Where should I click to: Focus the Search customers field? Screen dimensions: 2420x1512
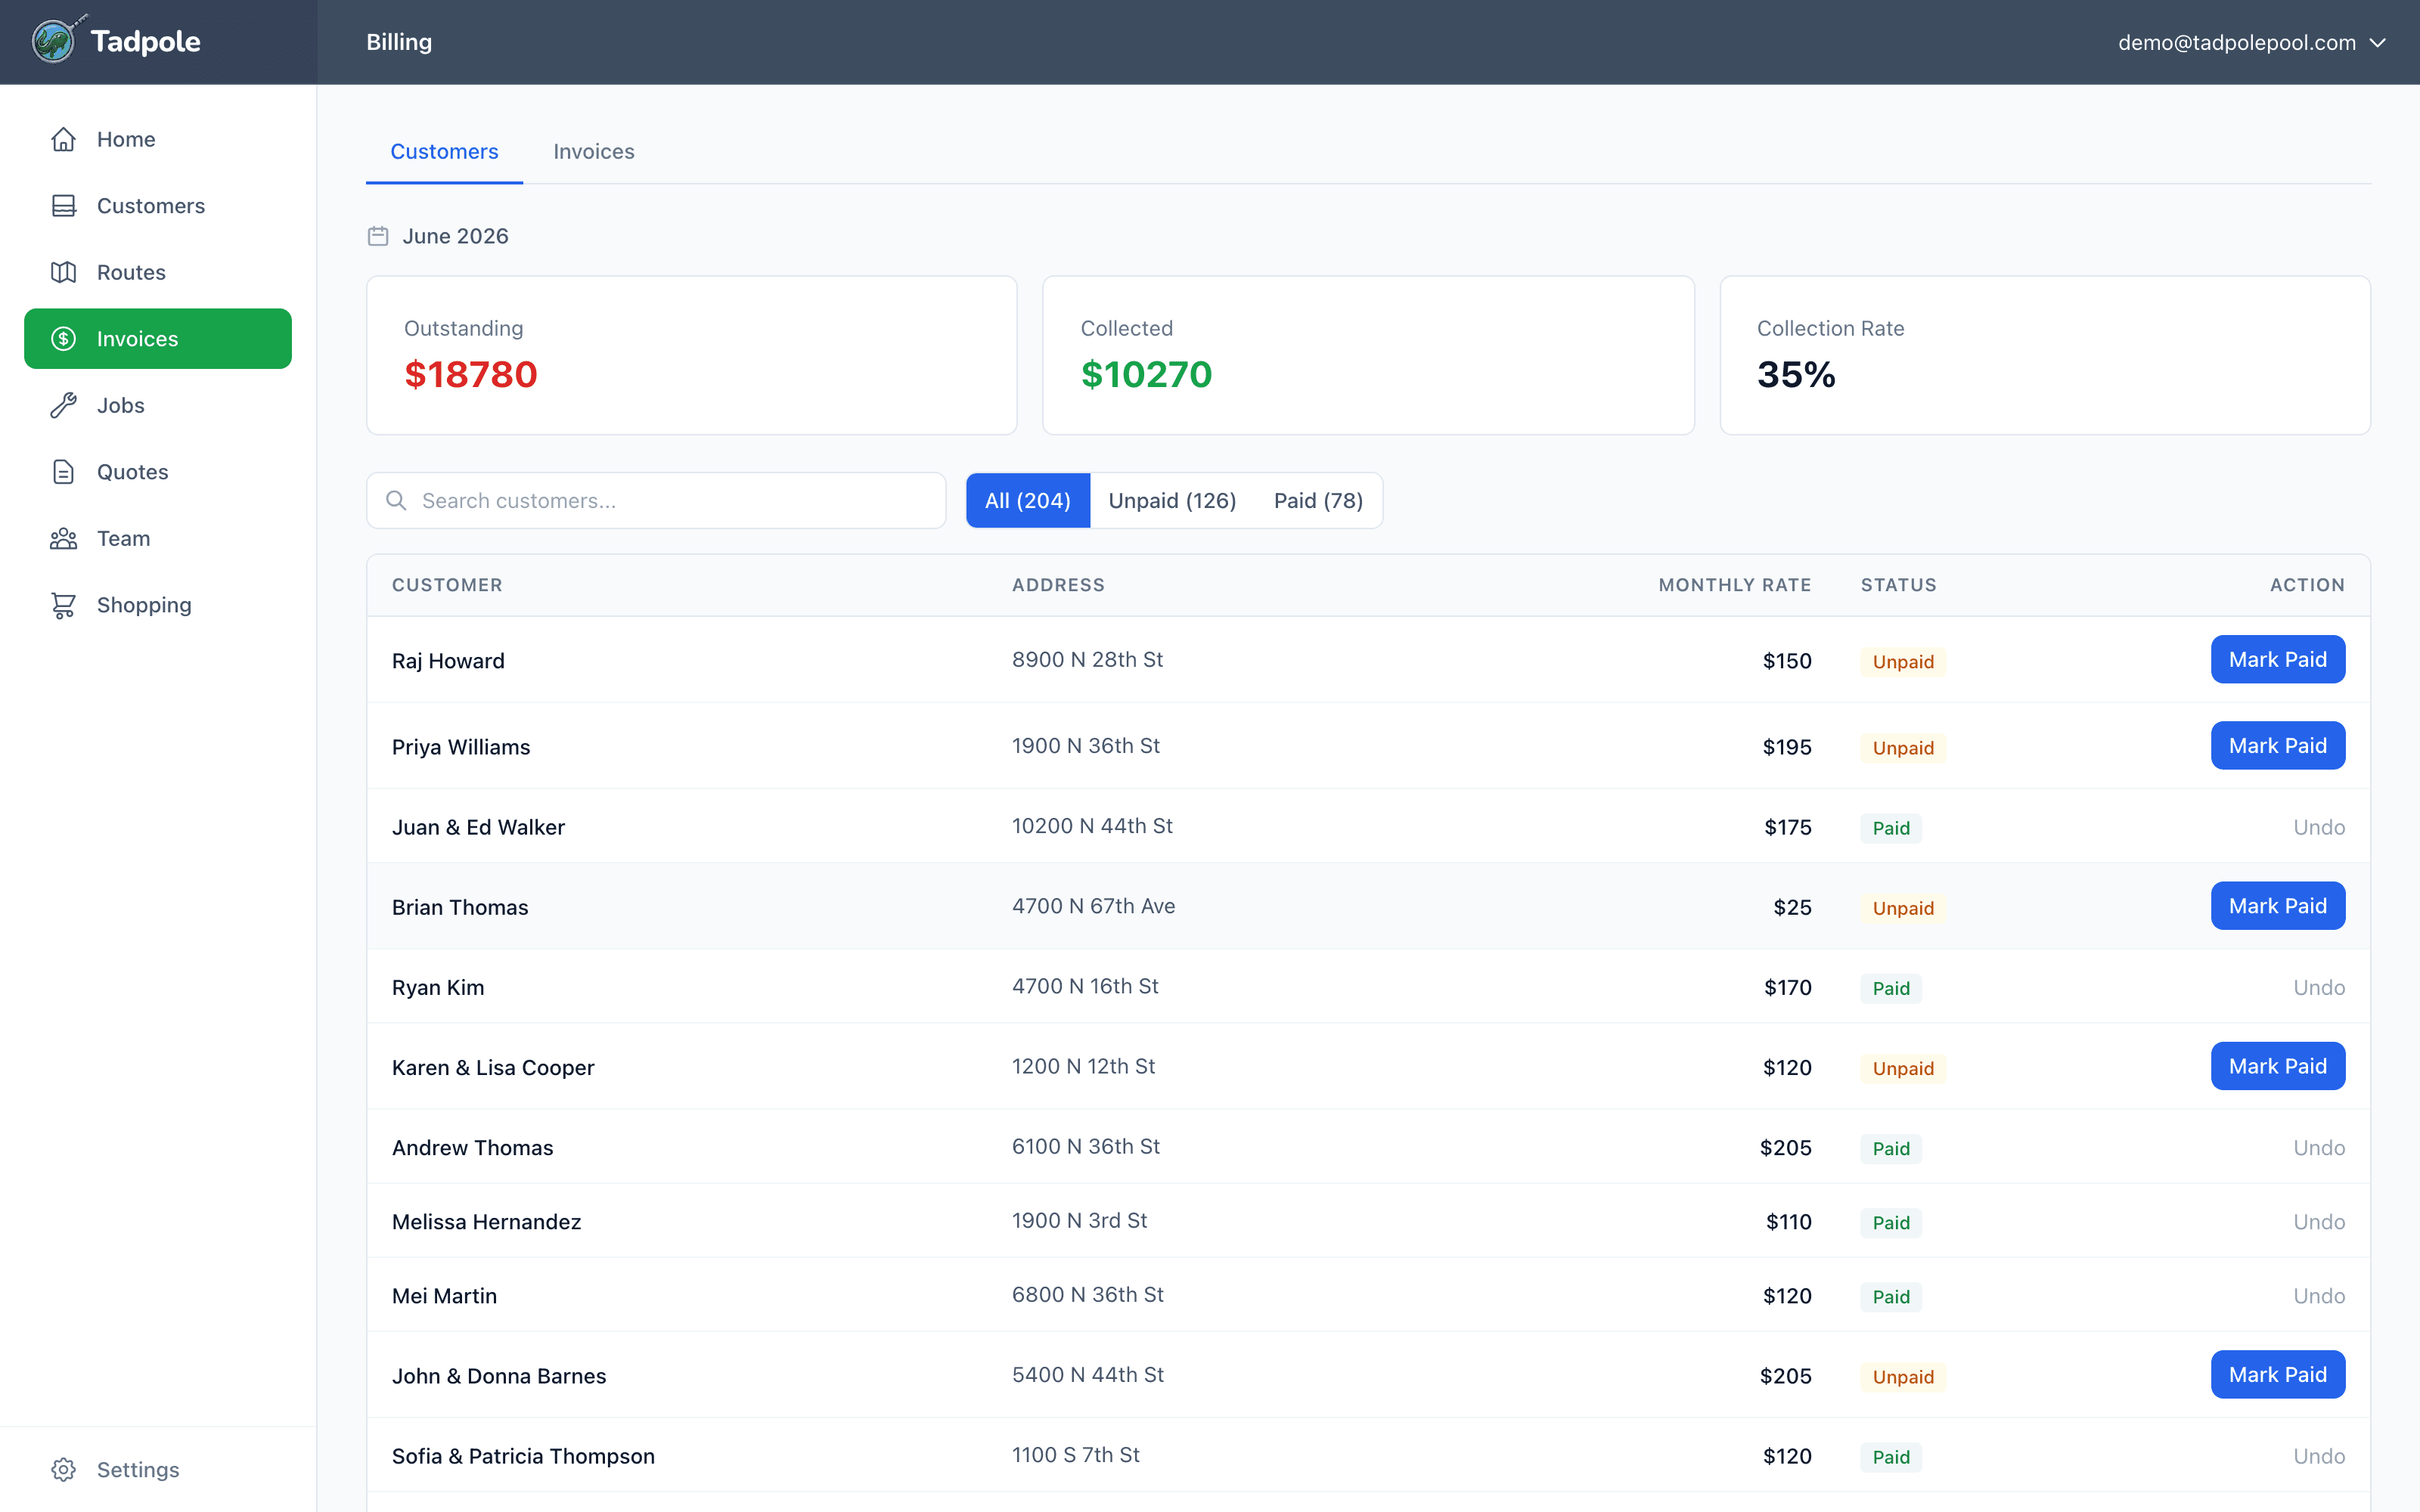point(656,500)
